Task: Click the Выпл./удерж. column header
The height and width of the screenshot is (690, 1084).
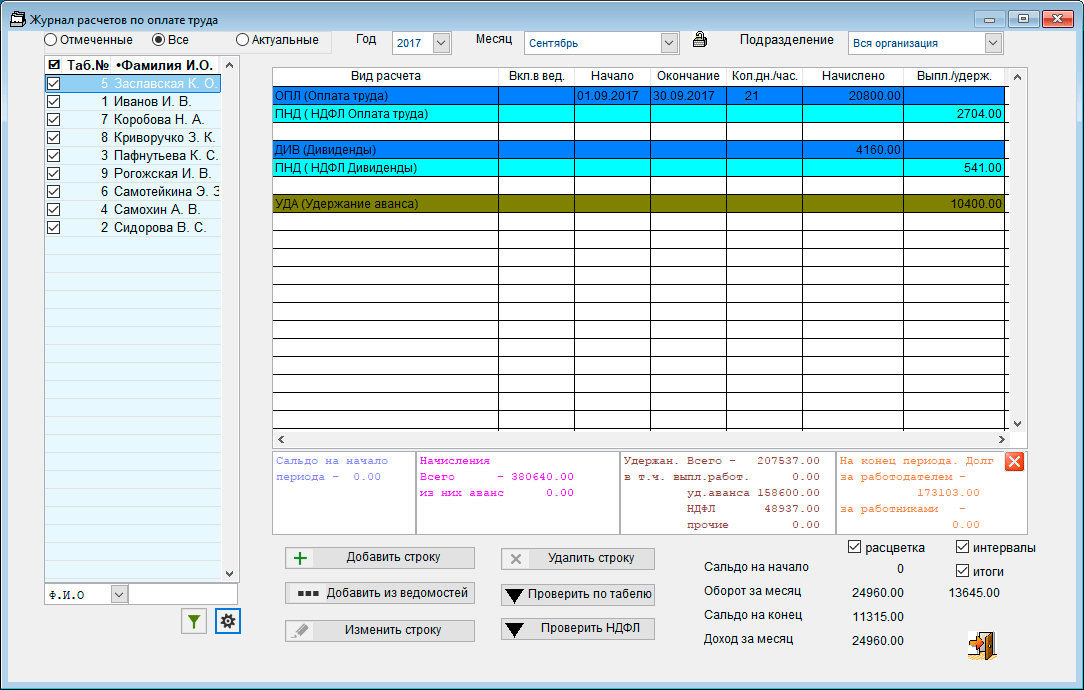Action: (x=954, y=77)
